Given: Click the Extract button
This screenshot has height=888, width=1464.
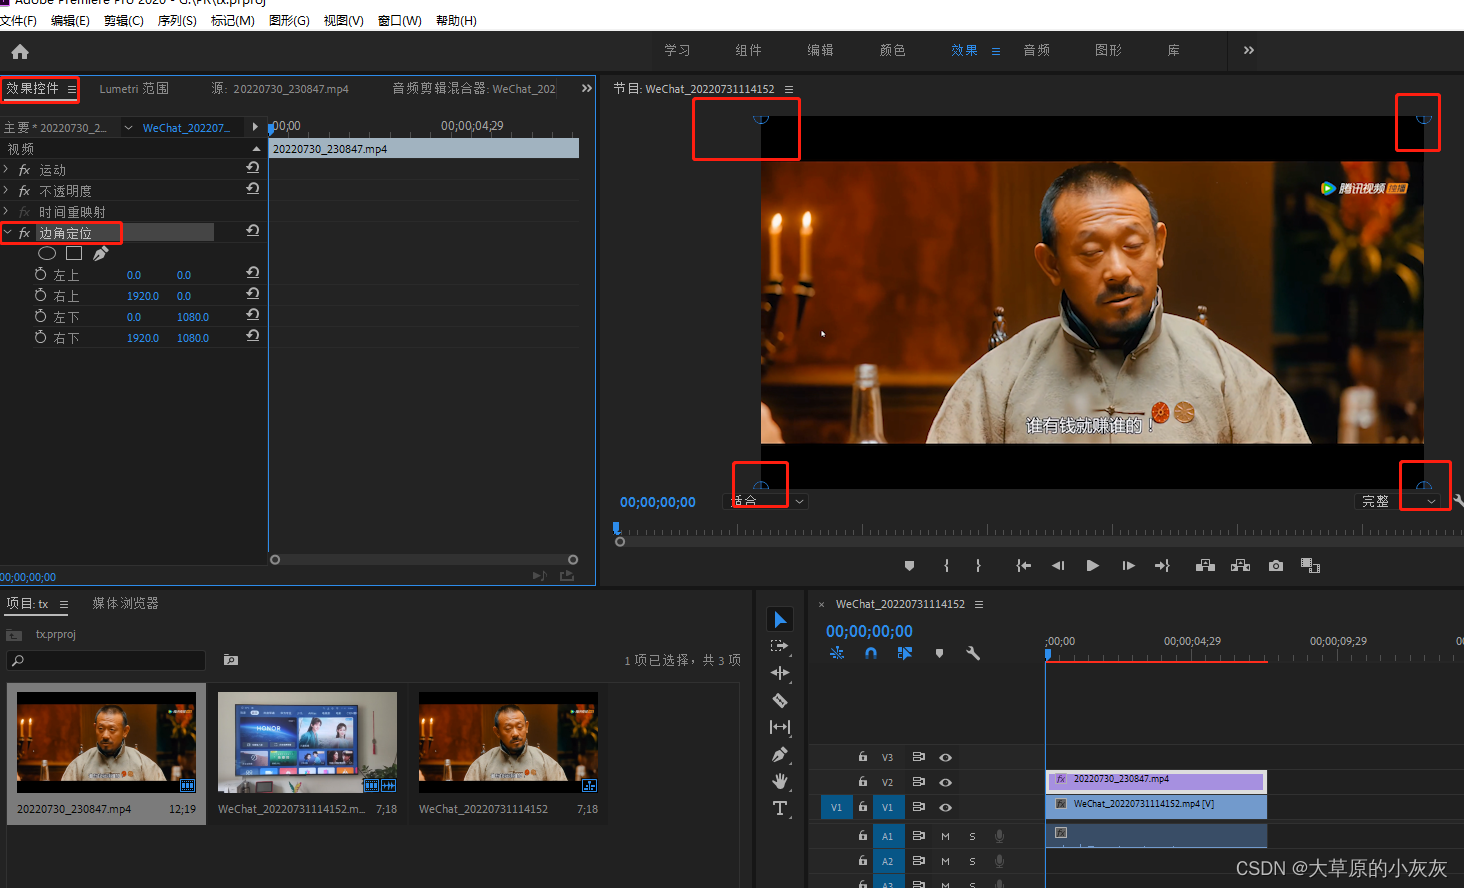Looking at the screenshot, I should pyautogui.click(x=1241, y=566).
